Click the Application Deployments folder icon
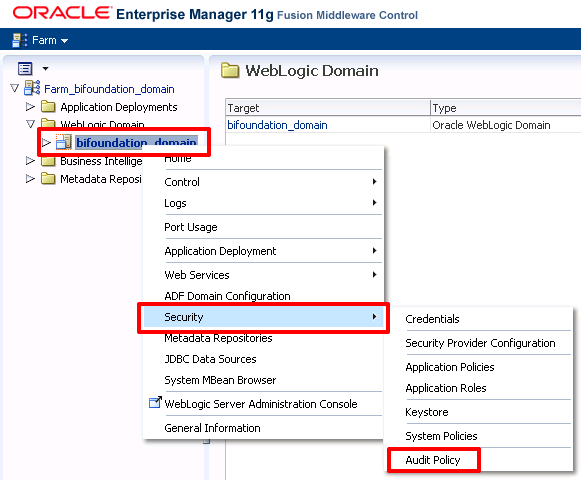The image size is (581, 480). coord(48,107)
